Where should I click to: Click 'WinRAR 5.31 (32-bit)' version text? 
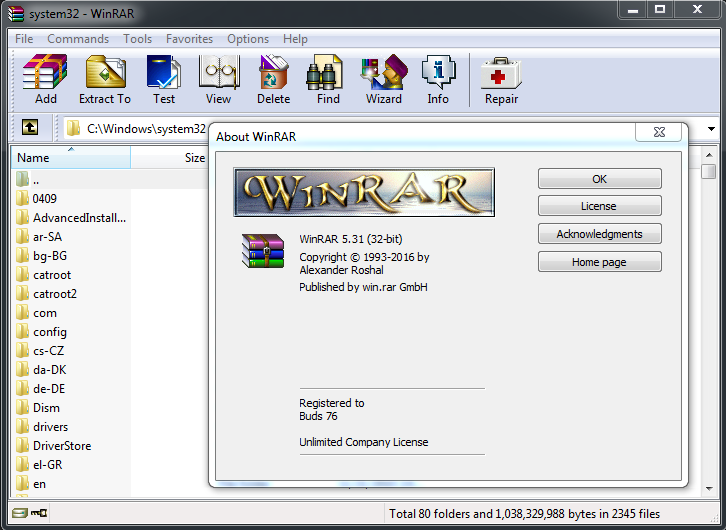pos(350,239)
